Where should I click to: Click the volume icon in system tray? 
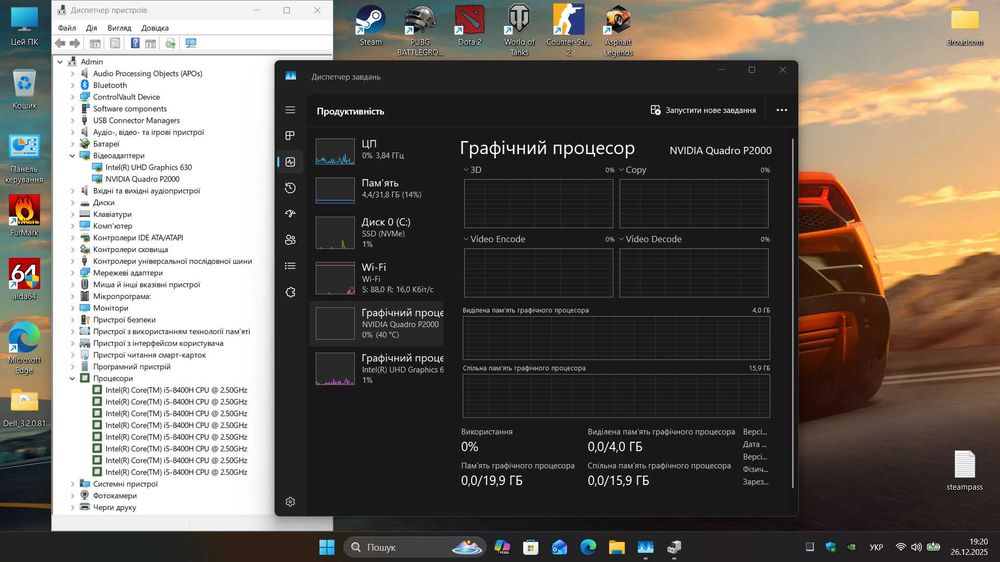pos(916,547)
